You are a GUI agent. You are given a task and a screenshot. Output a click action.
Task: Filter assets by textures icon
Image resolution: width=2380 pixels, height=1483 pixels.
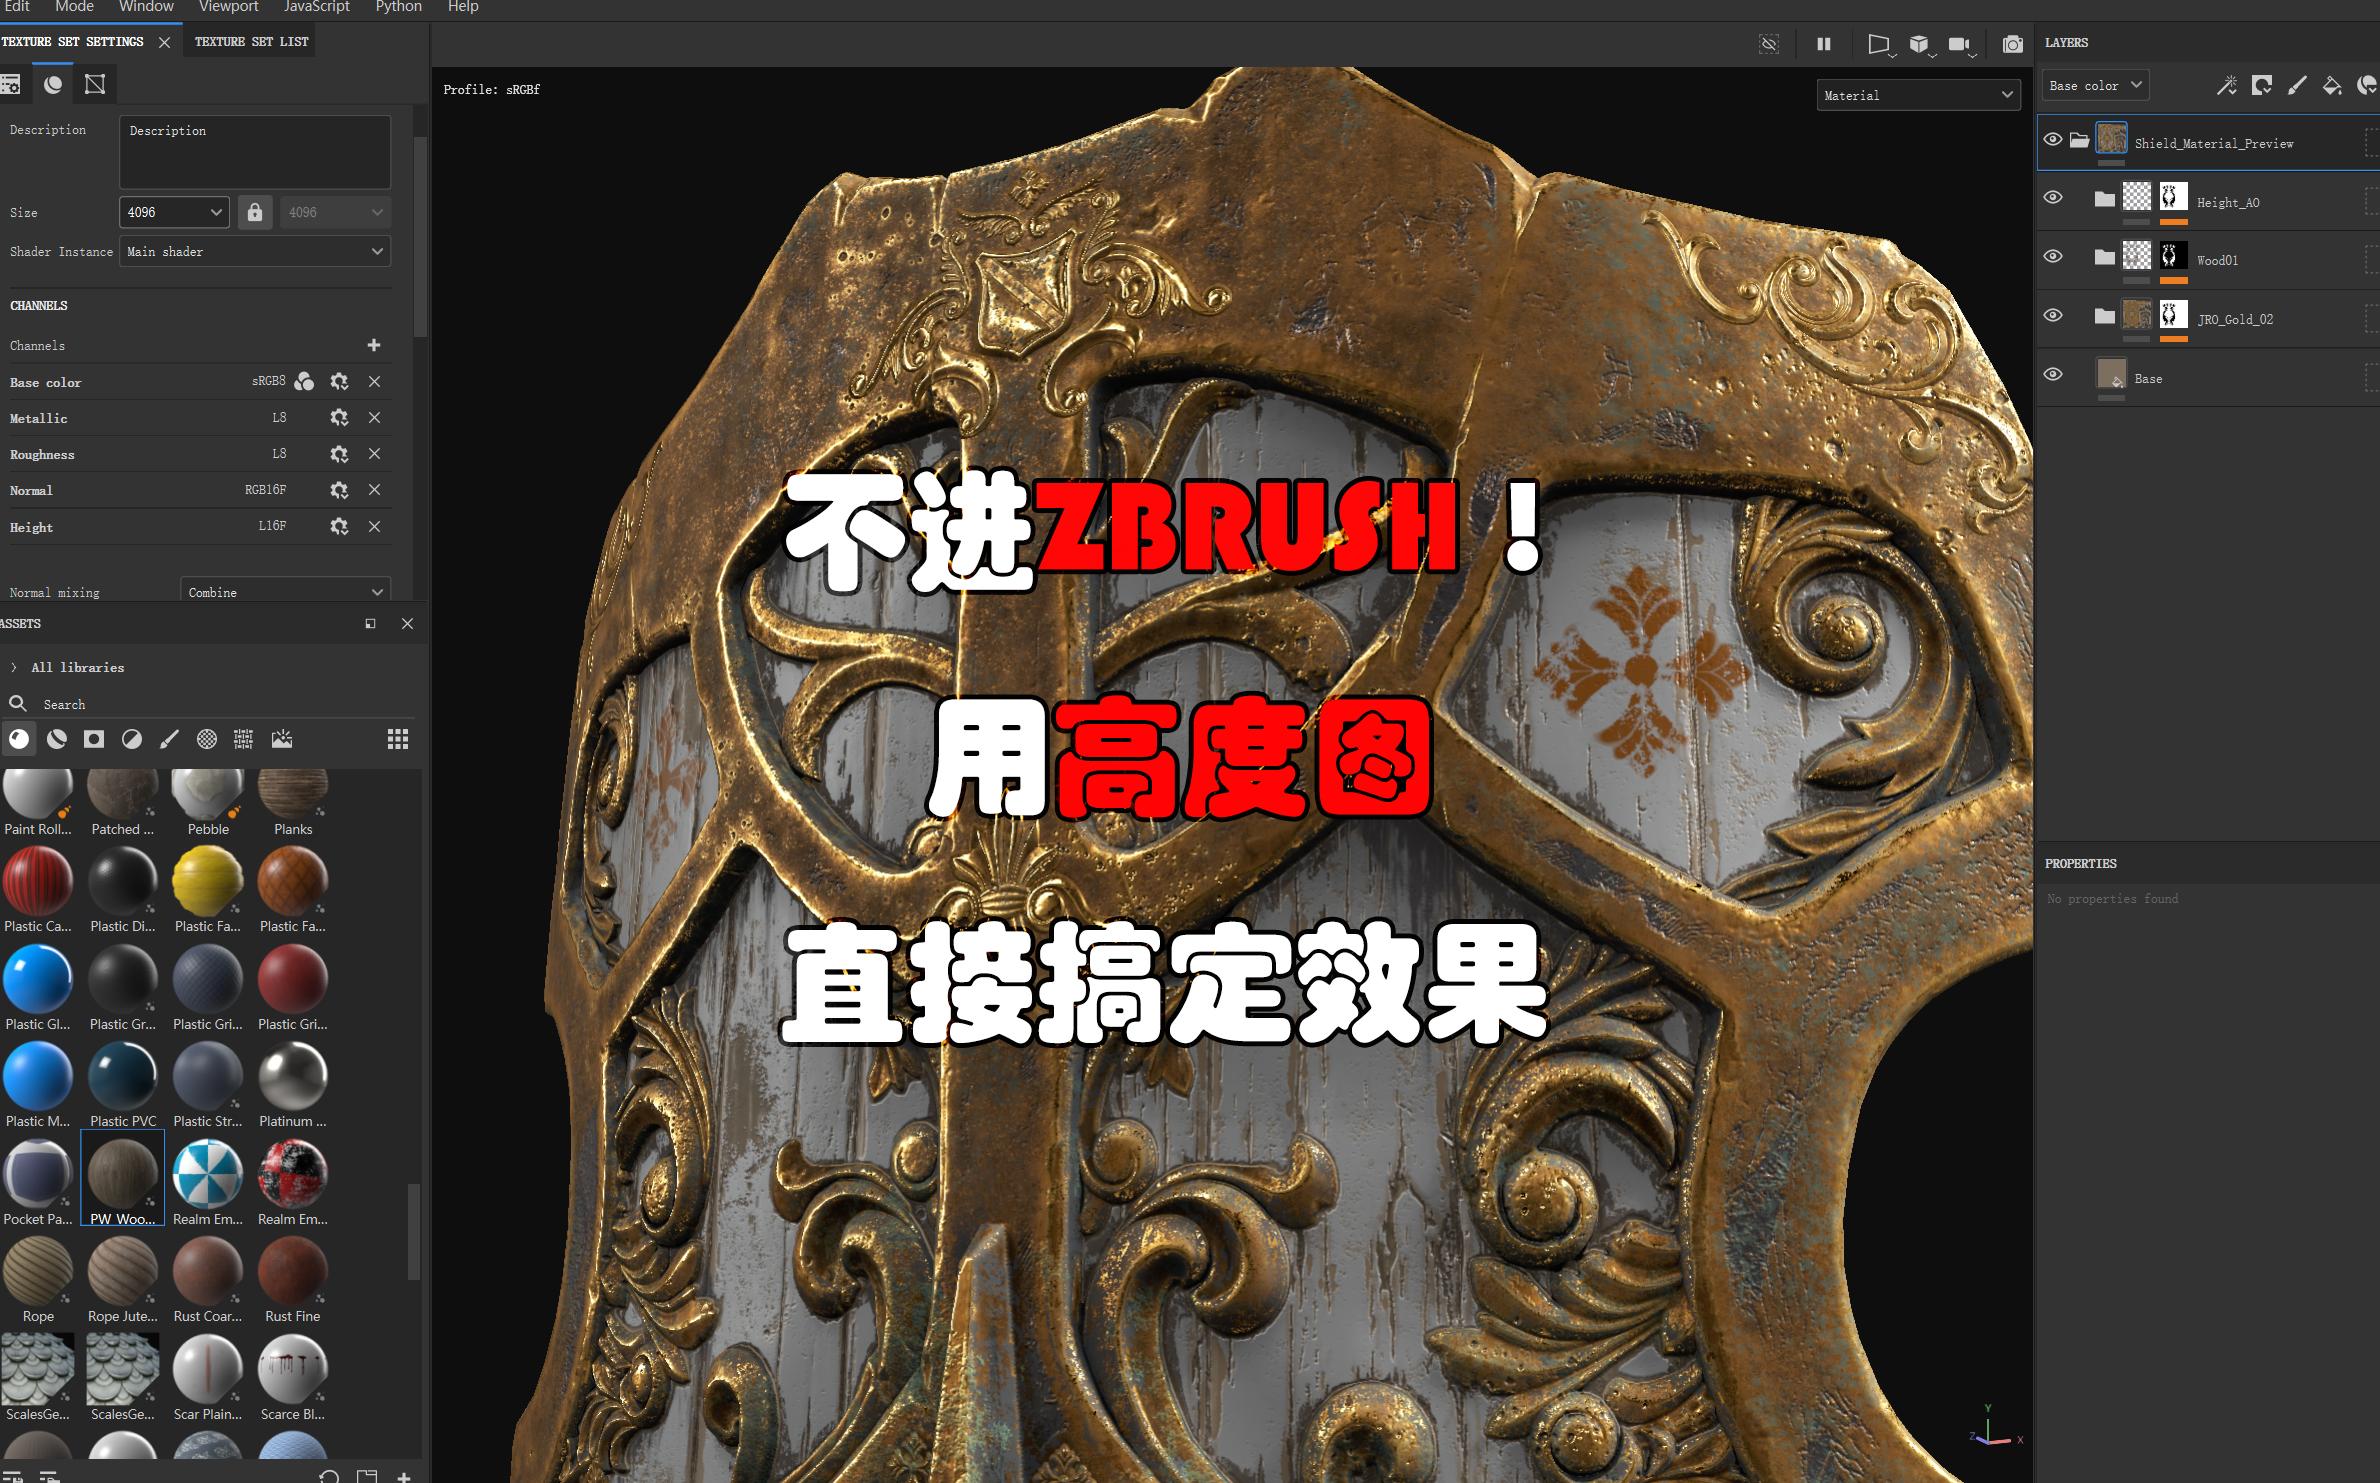243,739
